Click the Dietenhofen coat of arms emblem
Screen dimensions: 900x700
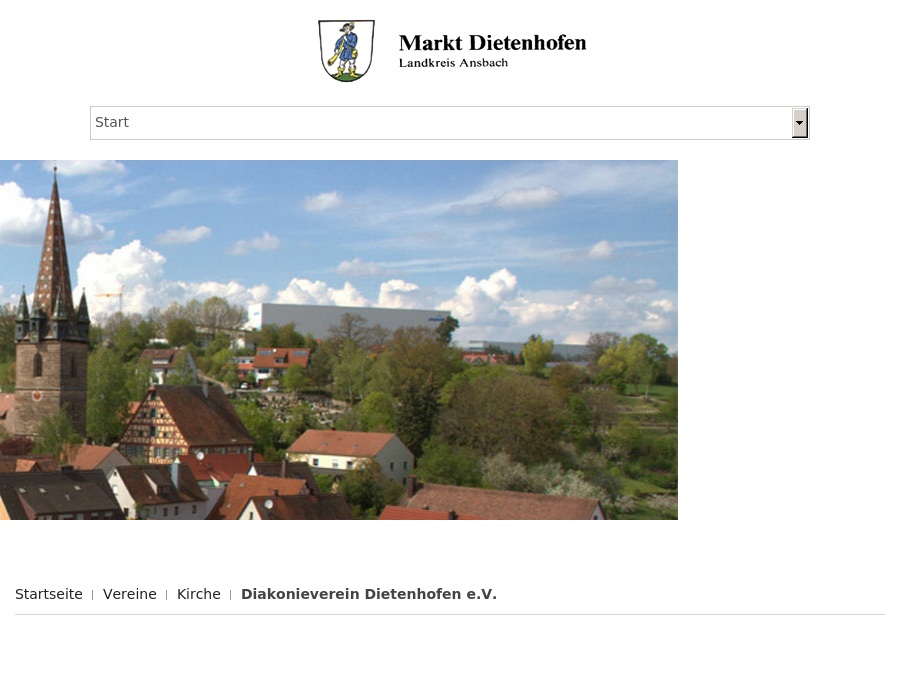point(345,50)
